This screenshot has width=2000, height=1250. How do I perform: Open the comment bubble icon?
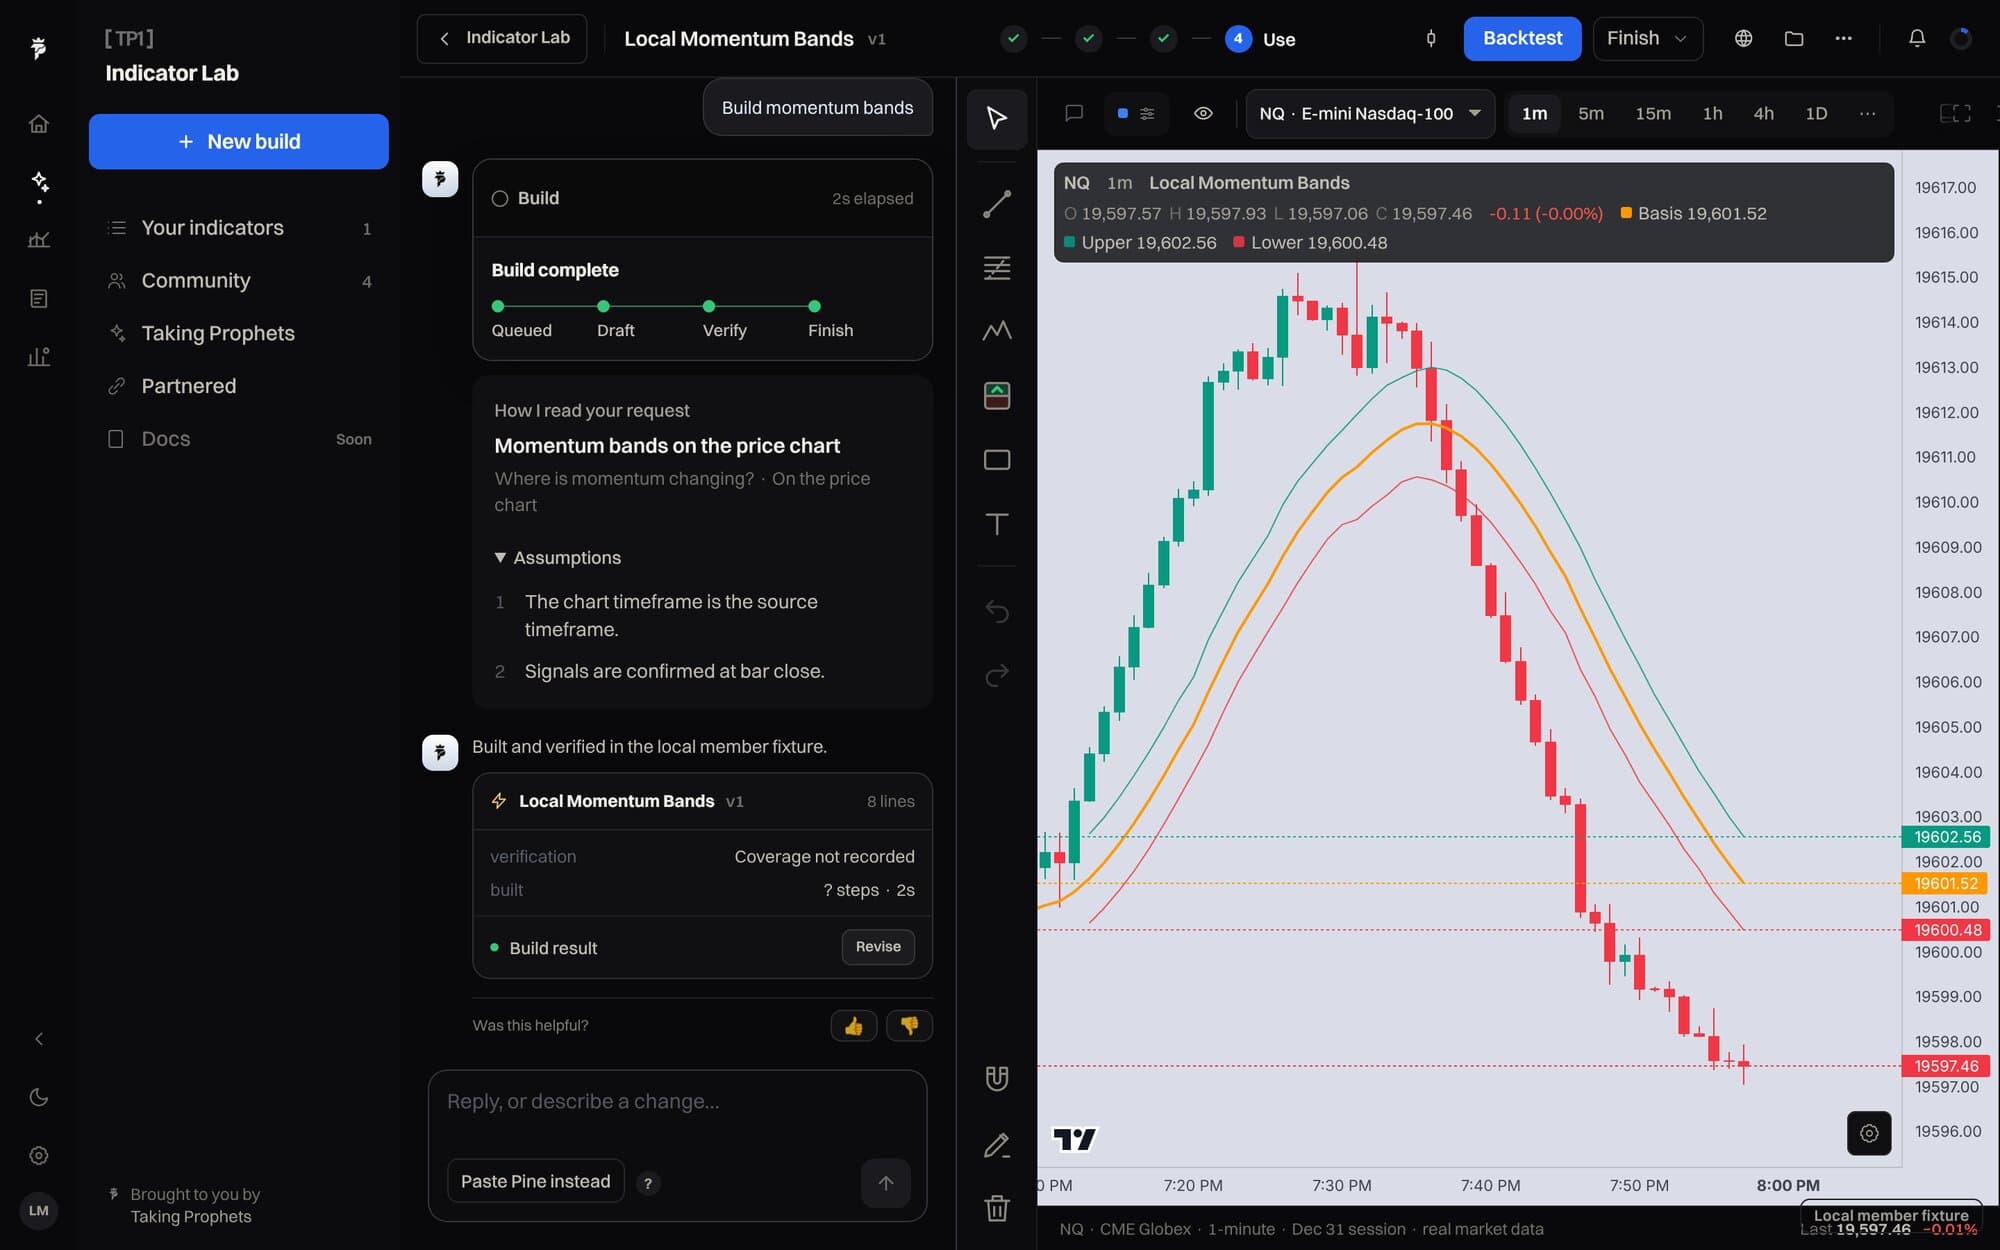pyautogui.click(x=1074, y=113)
